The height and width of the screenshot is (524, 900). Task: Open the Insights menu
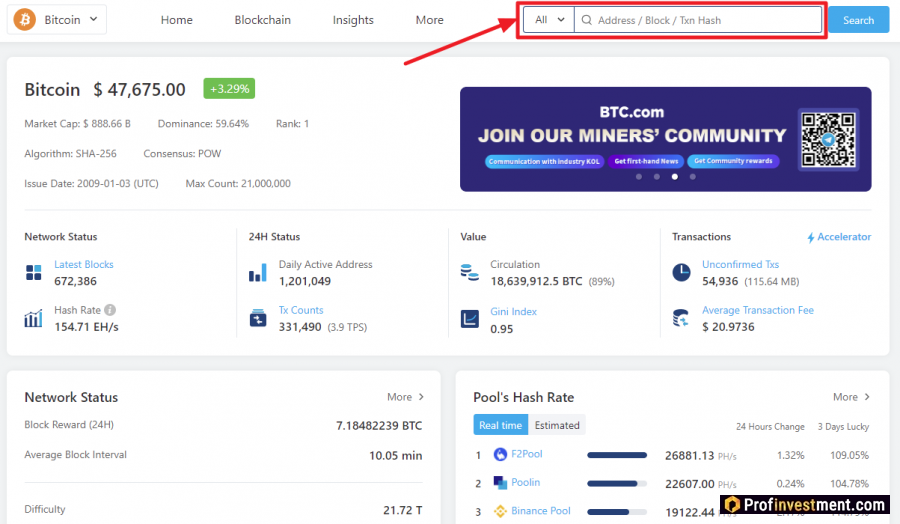(x=353, y=20)
